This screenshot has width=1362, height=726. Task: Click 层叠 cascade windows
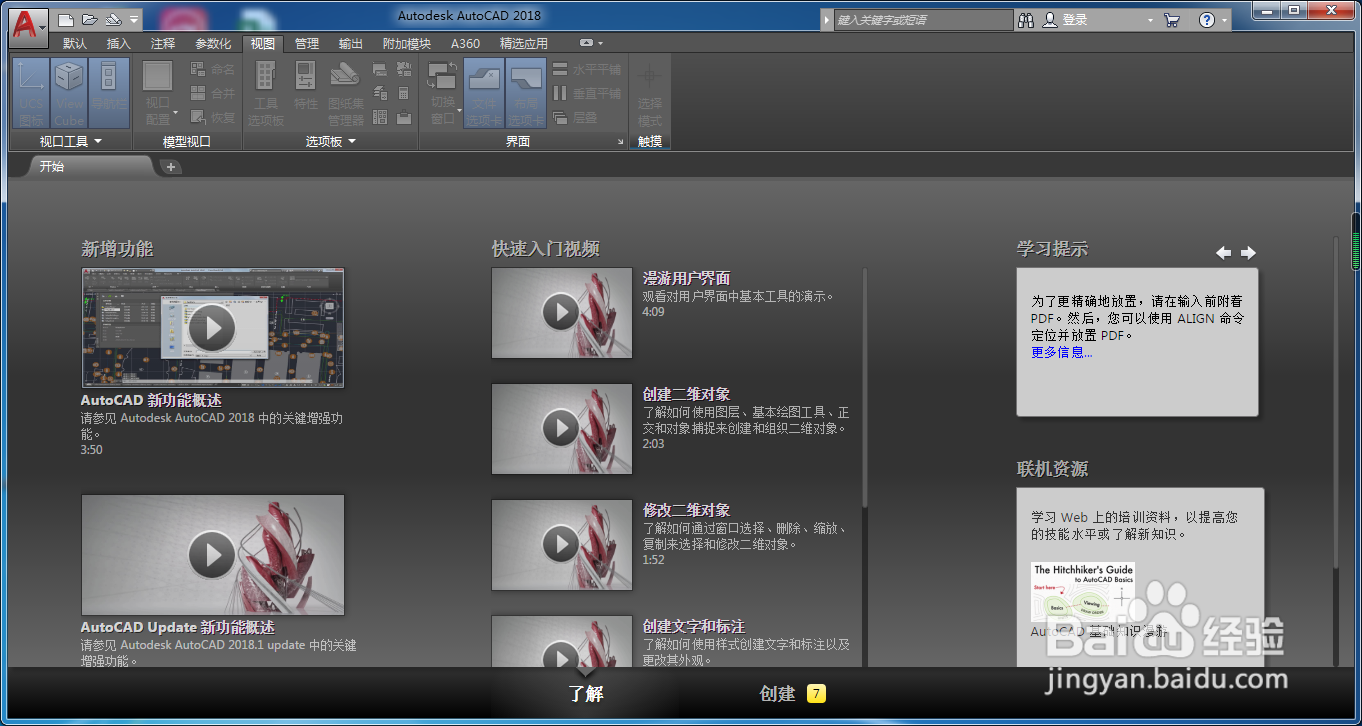575,117
